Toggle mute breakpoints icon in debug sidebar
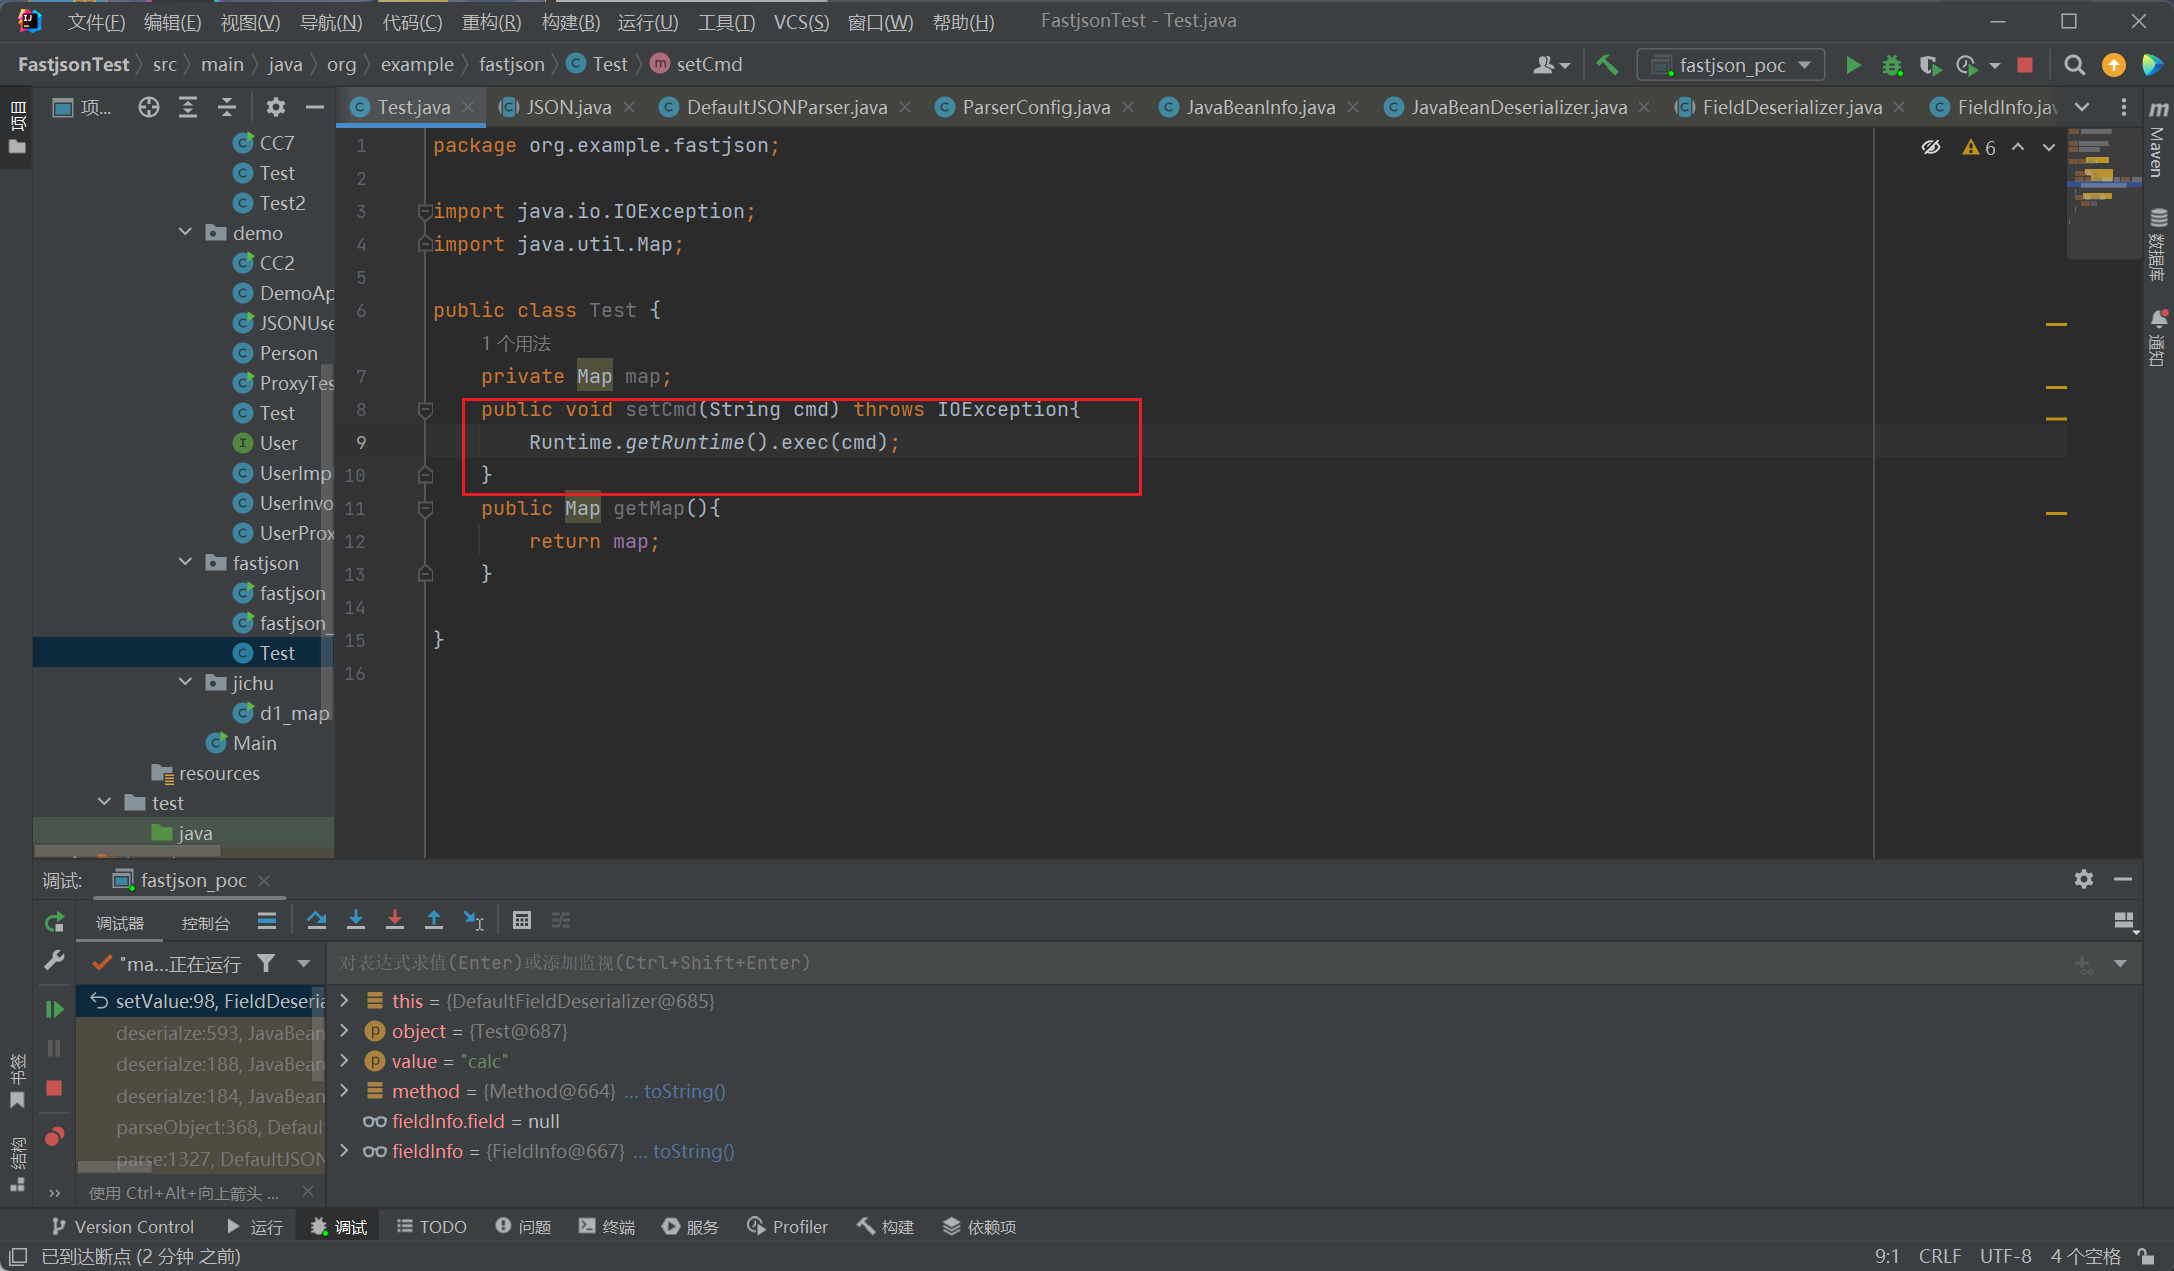 (x=54, y=1136)
